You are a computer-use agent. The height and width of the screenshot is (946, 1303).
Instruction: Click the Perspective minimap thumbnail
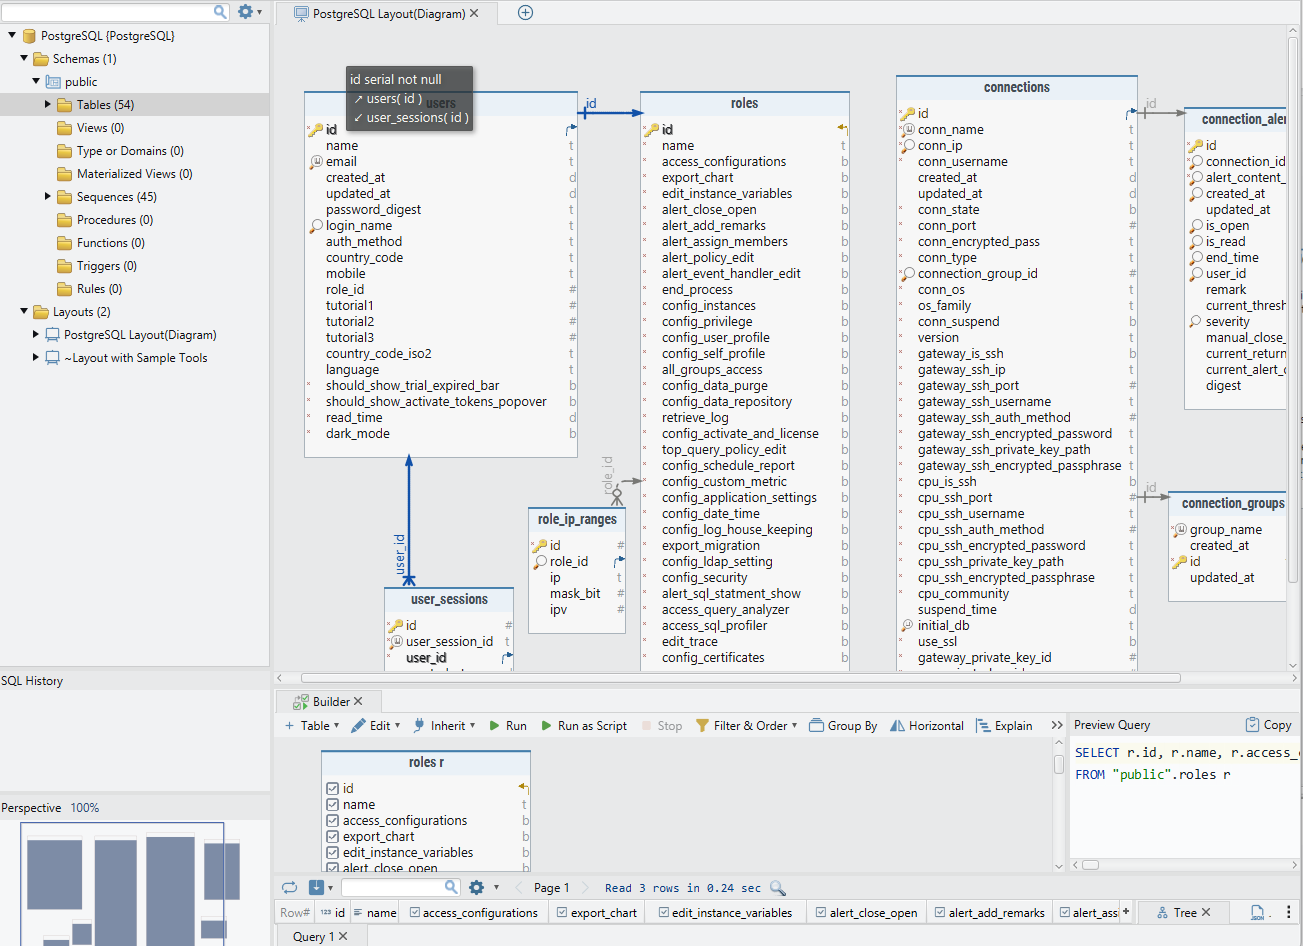135,883
